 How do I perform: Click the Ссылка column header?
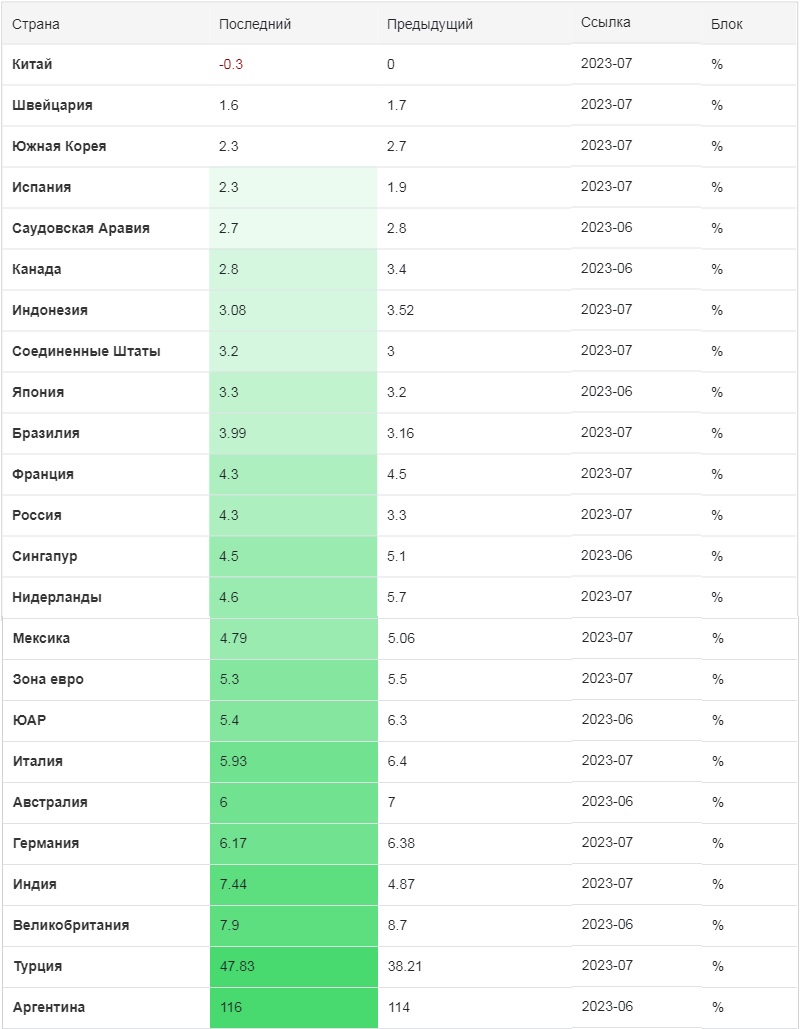click(605, 22)
